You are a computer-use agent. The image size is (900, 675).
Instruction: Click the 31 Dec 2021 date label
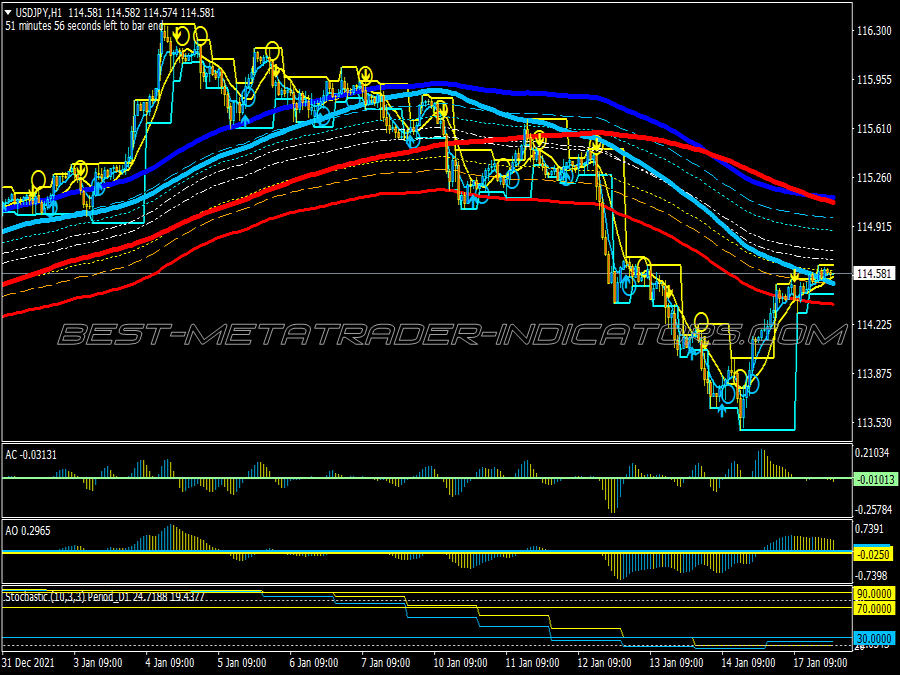(29, 662)
